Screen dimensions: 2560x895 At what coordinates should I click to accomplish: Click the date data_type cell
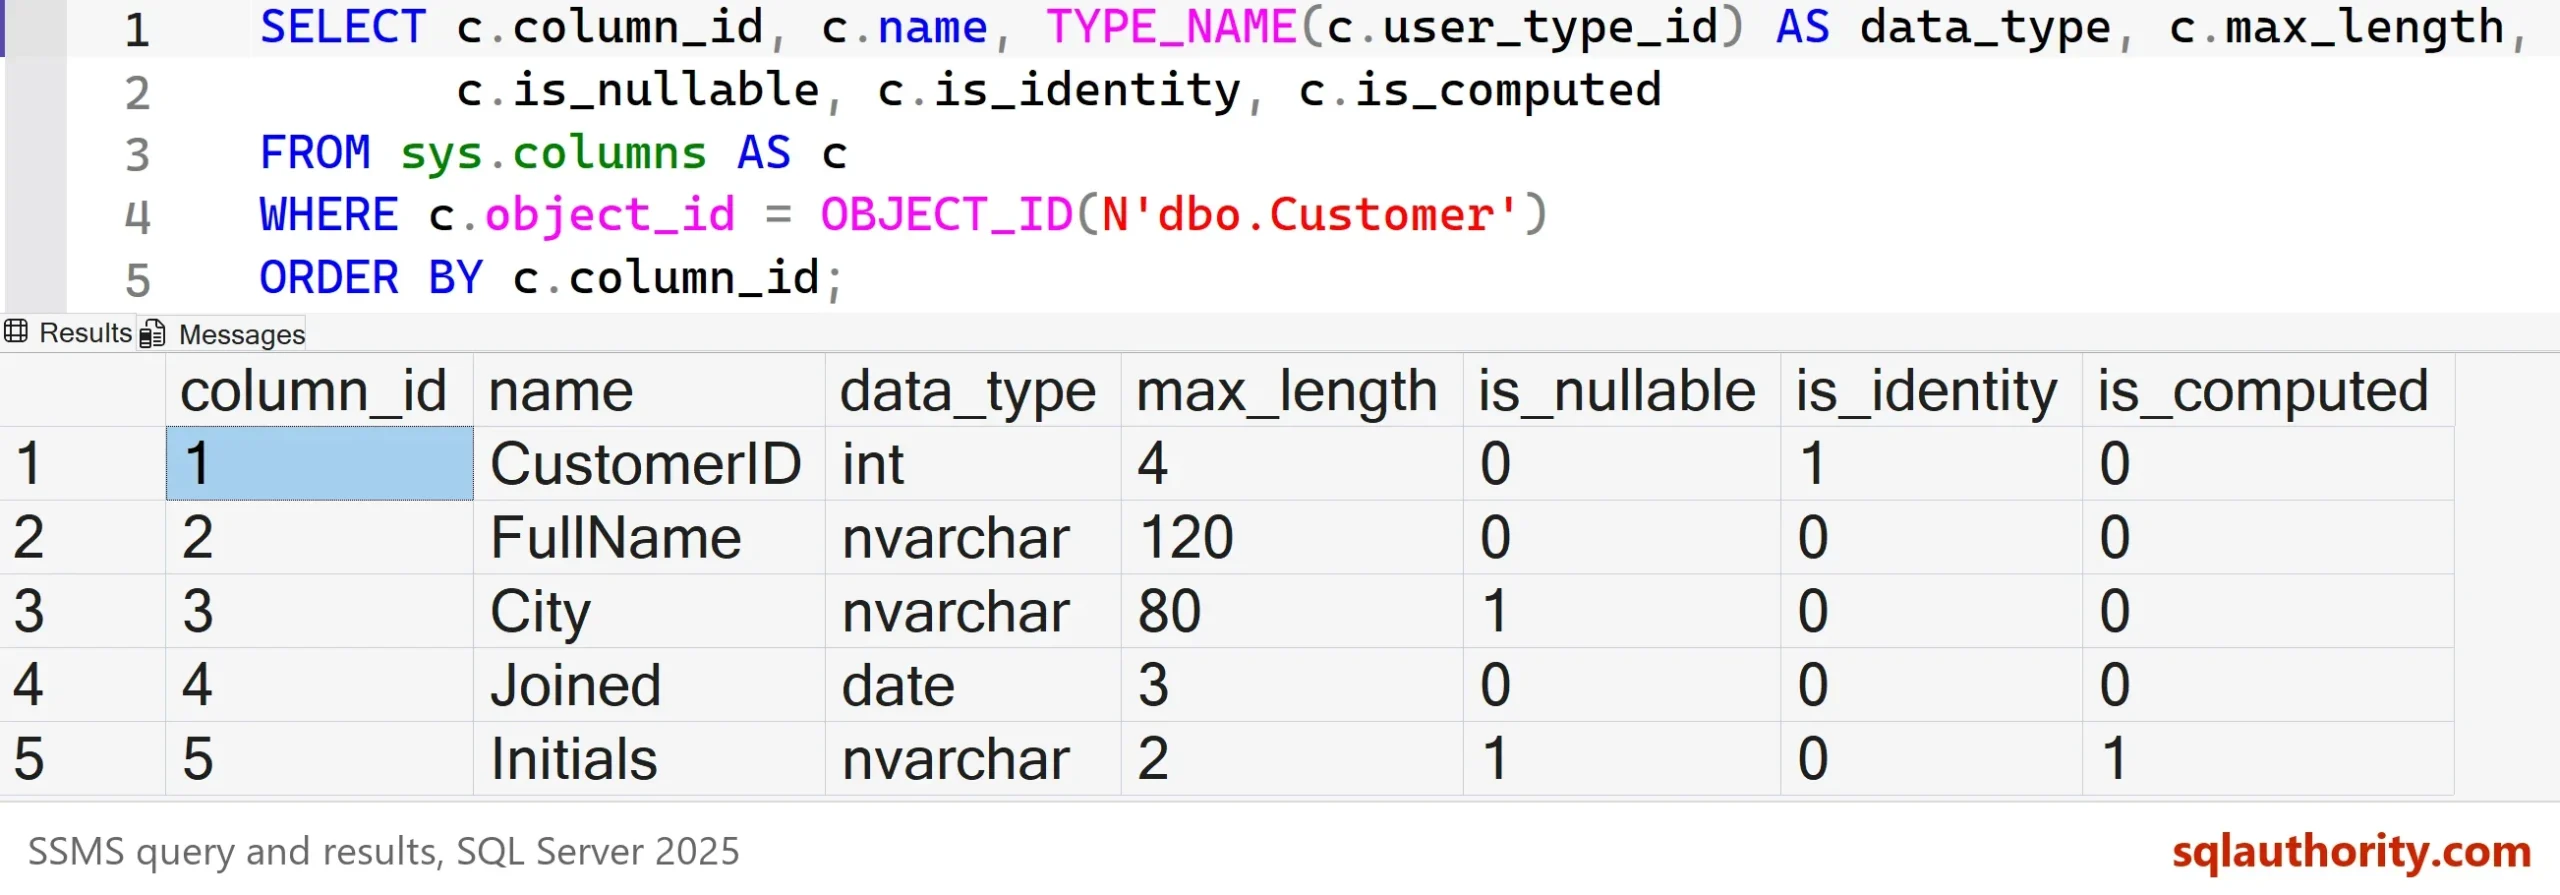click(973, 685)
